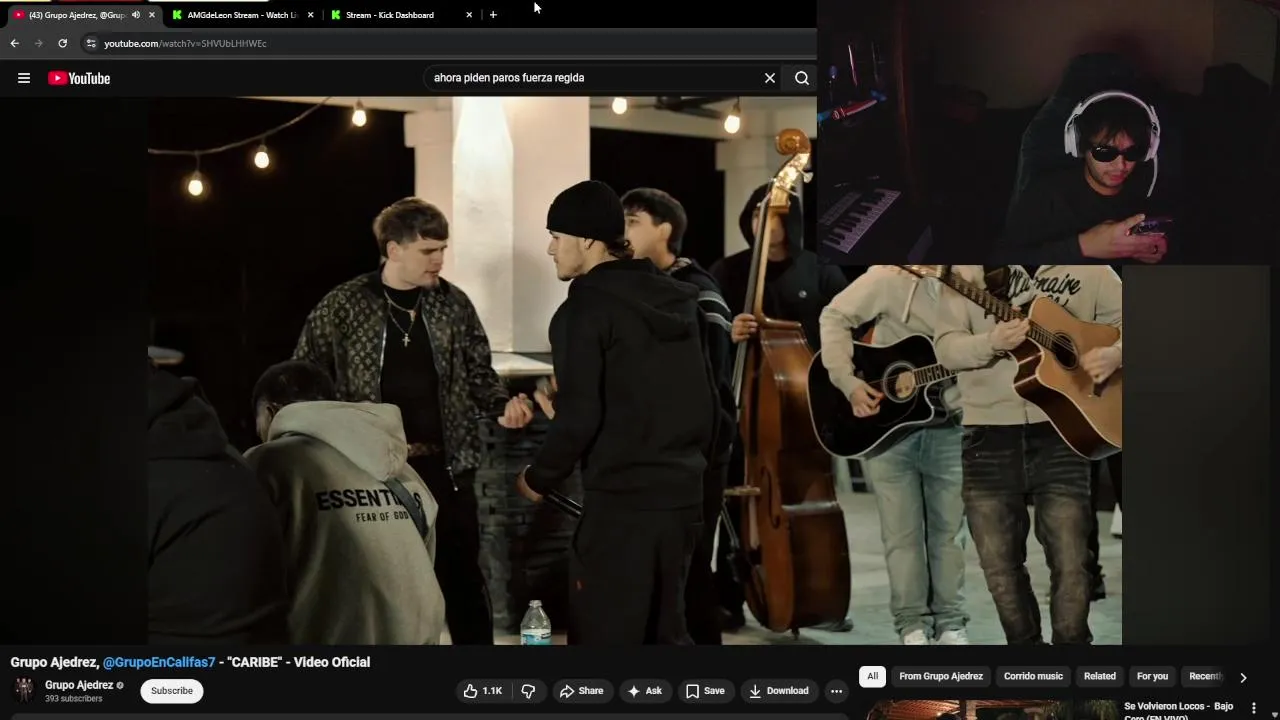
Task: Select the All filter chip
Action: click(872, 677)
